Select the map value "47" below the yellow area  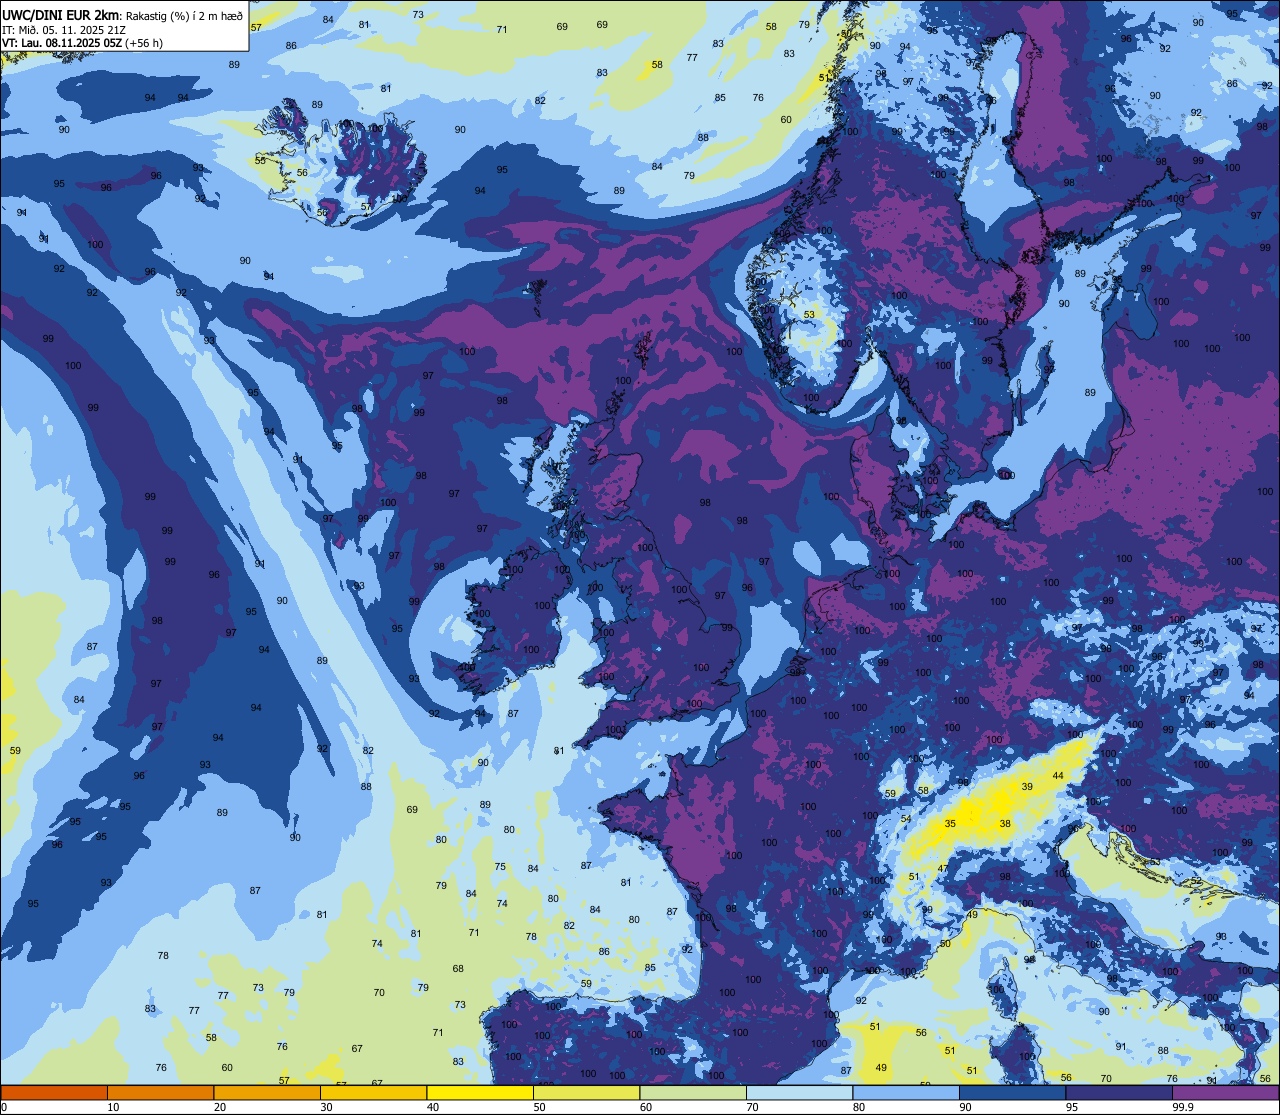pos(942,868)
